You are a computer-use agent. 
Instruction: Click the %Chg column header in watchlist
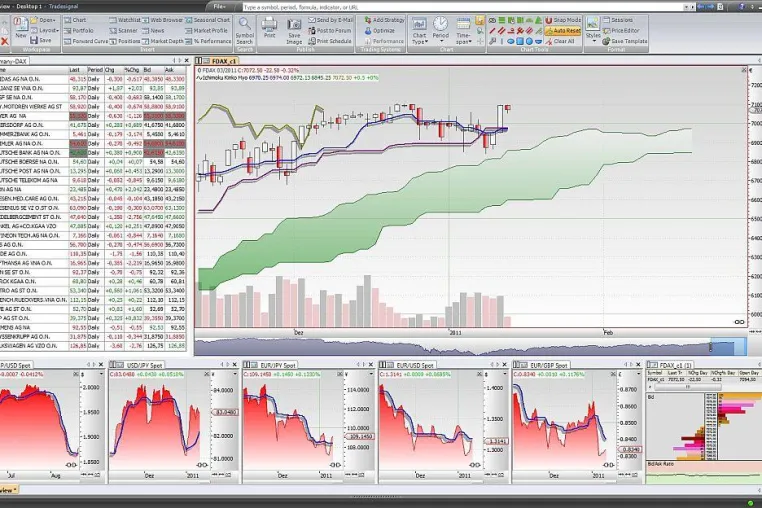[132, 70]
